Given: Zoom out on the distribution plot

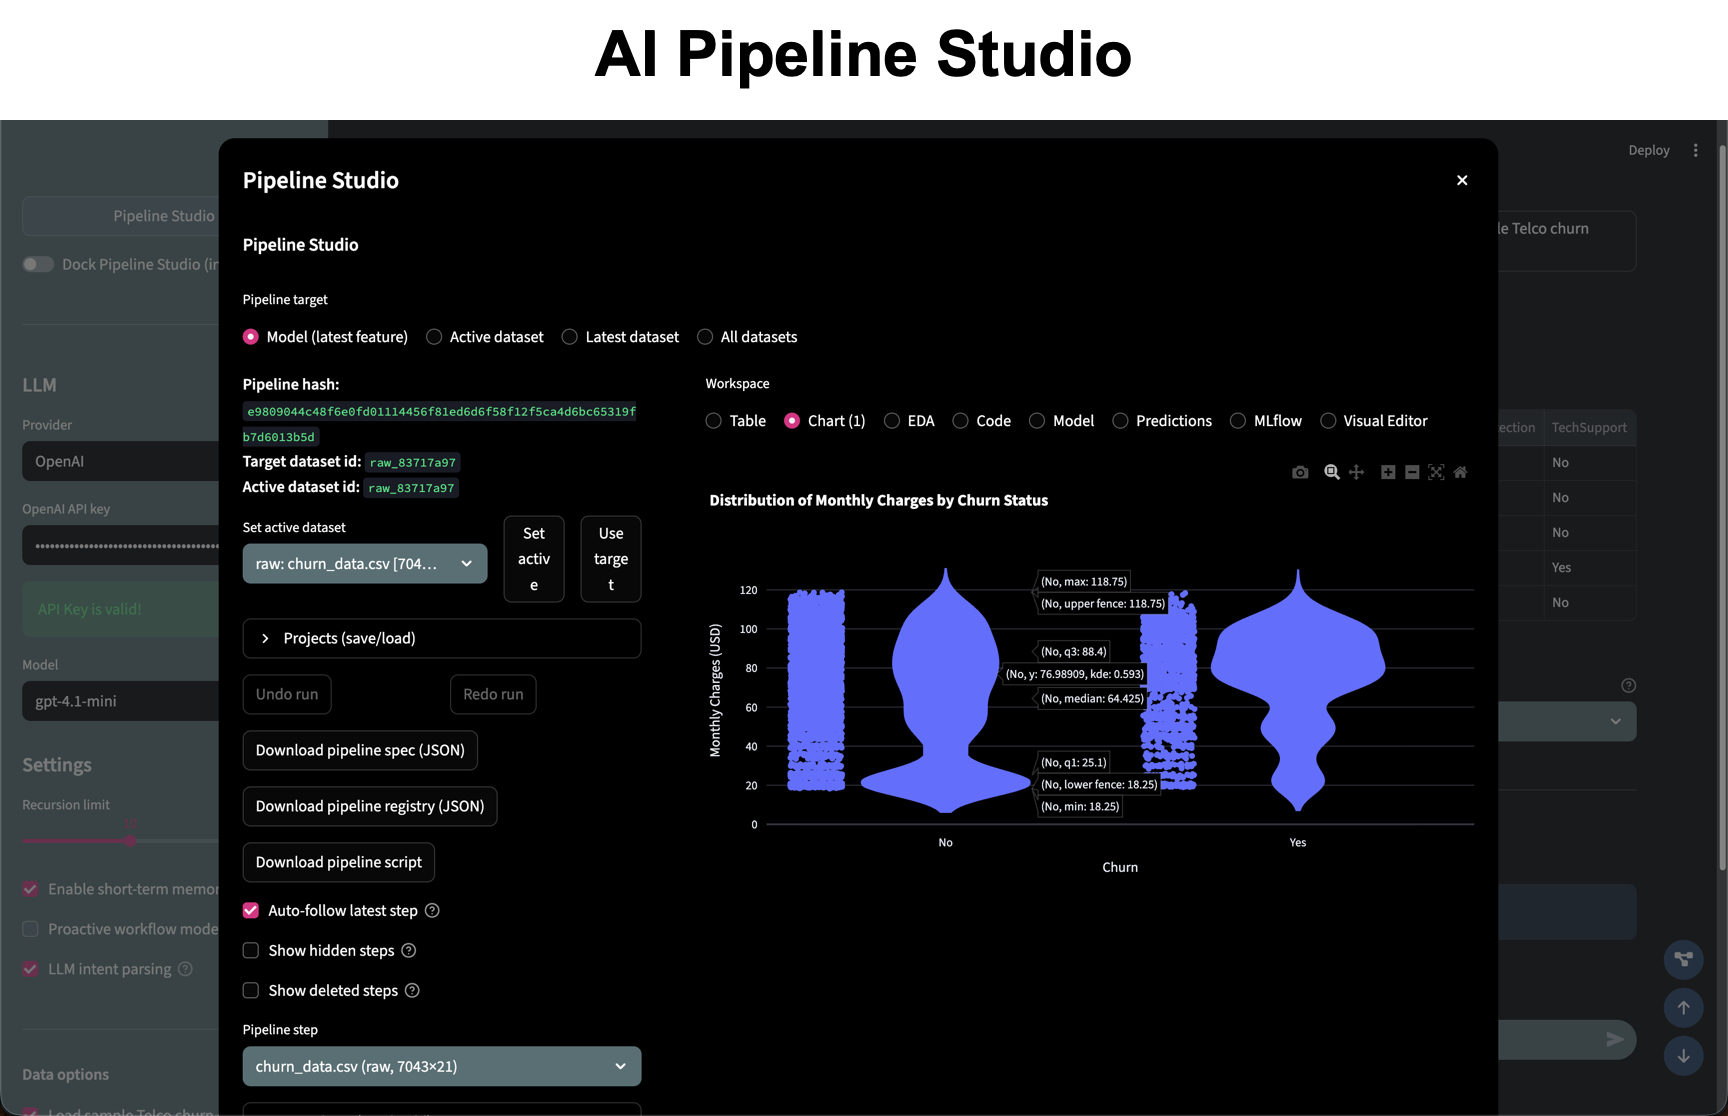Looking at the screenshot, I should tap(1412, 472).
